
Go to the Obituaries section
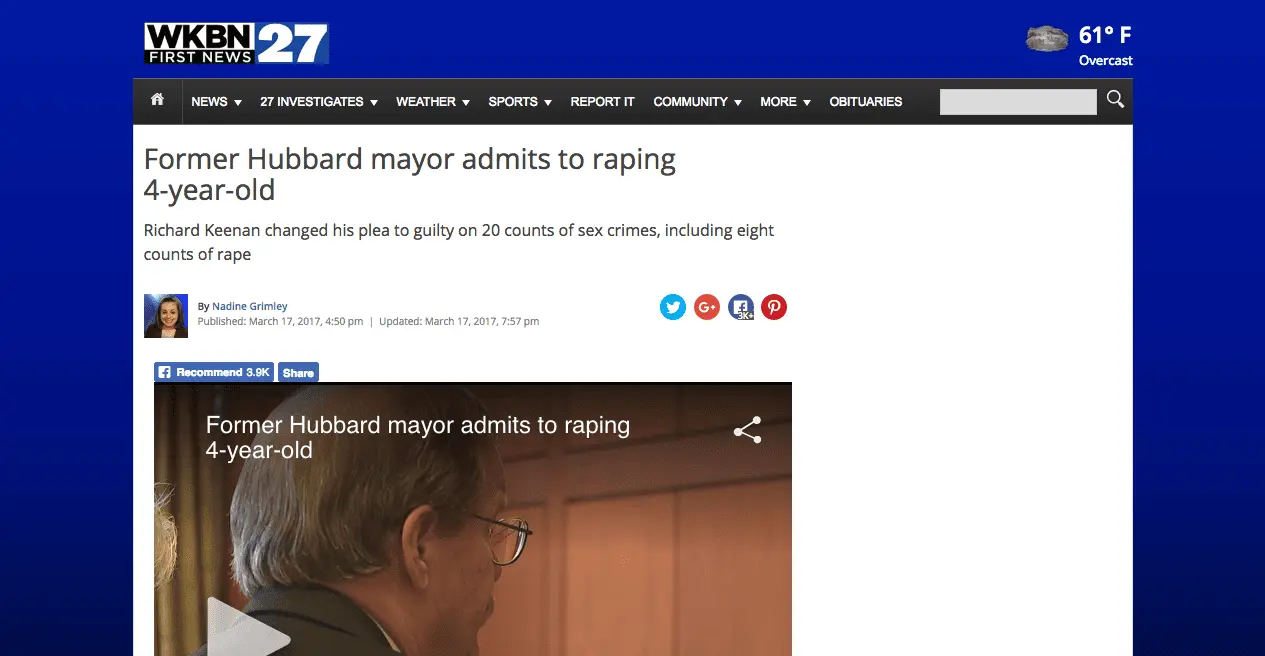click(x=865, y=102)
